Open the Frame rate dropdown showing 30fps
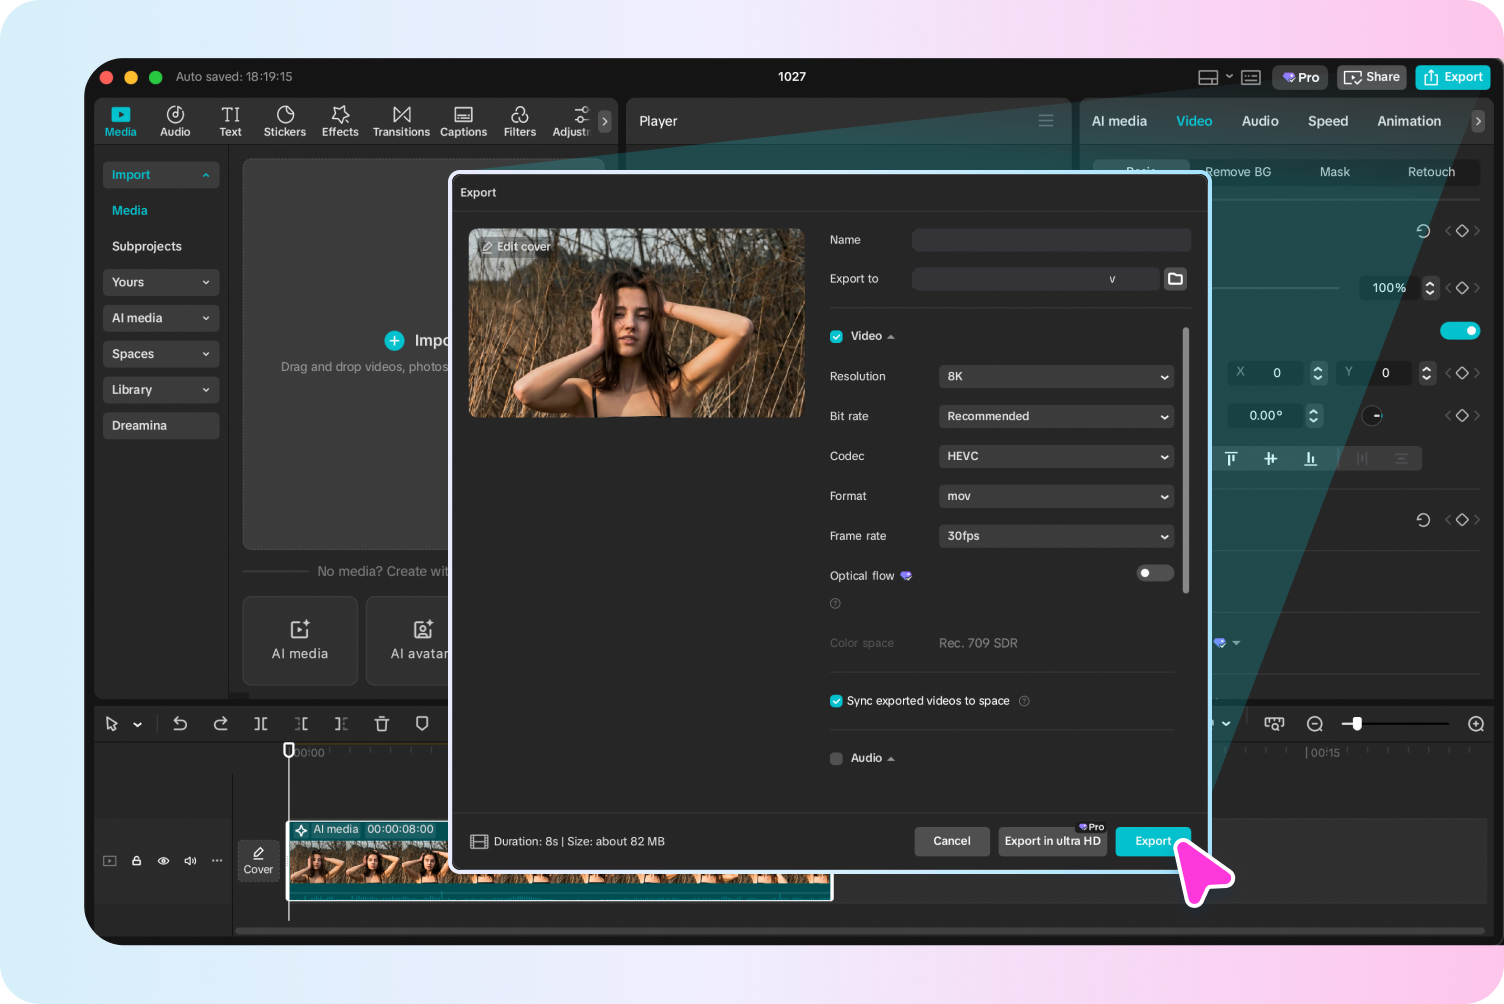 1055,536
